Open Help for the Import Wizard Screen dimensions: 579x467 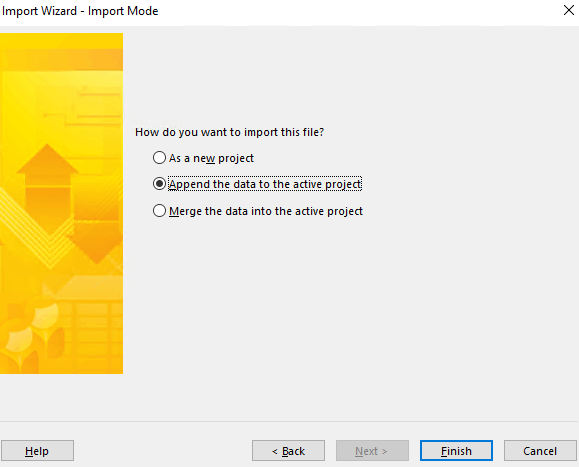coord(37,450)
